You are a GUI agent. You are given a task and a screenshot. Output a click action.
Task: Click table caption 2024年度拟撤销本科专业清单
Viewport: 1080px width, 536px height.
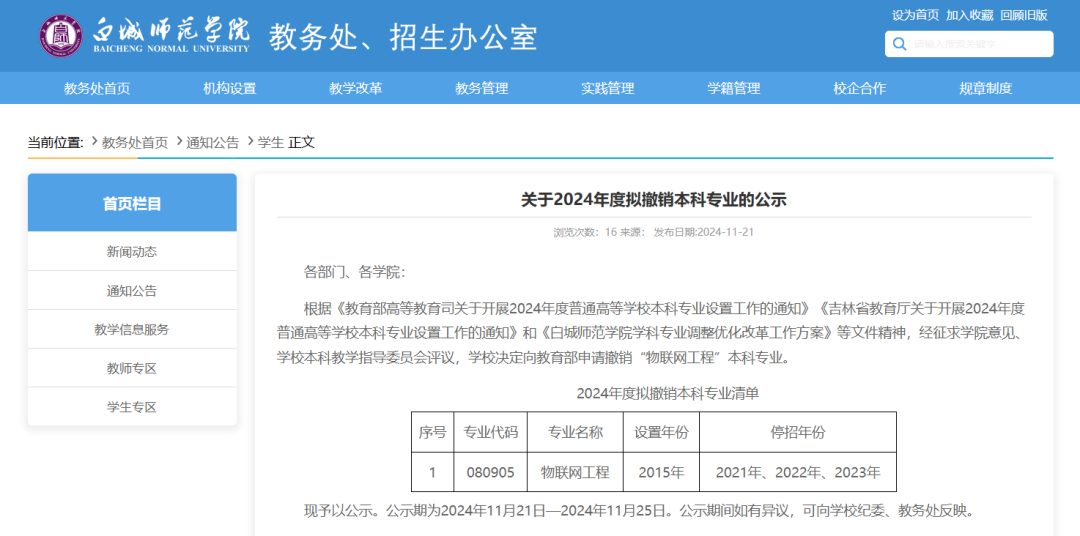tap(667, 394)
